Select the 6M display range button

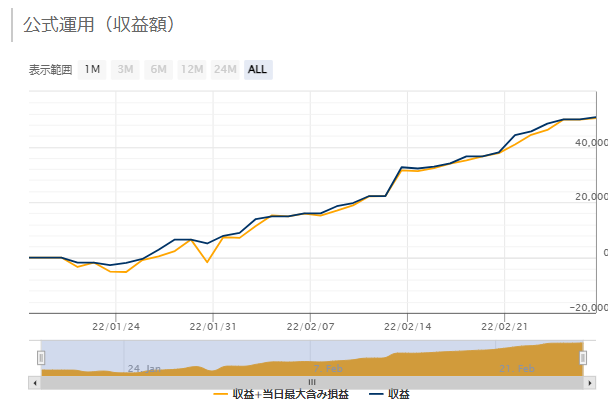tap(159, 70)
